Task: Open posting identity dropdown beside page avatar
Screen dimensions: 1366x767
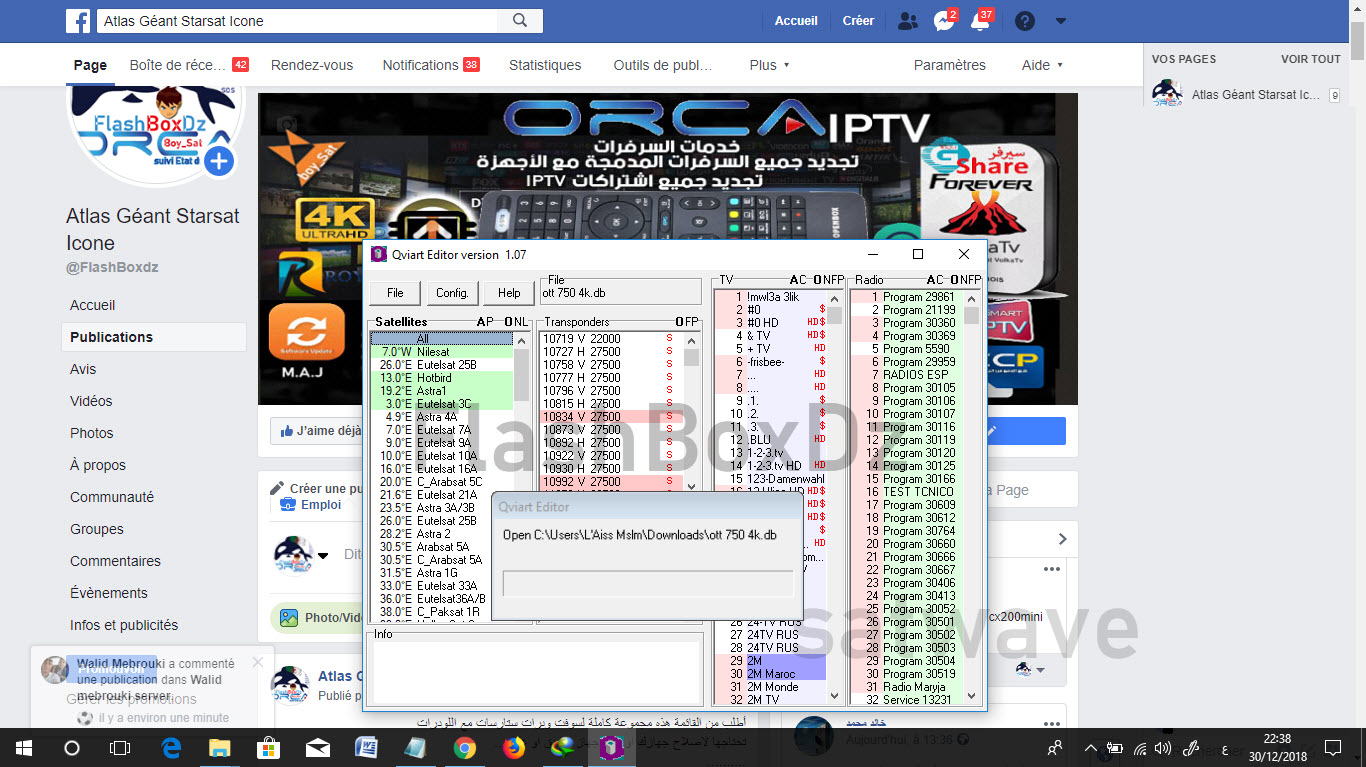Action: (x=323, y=555)
